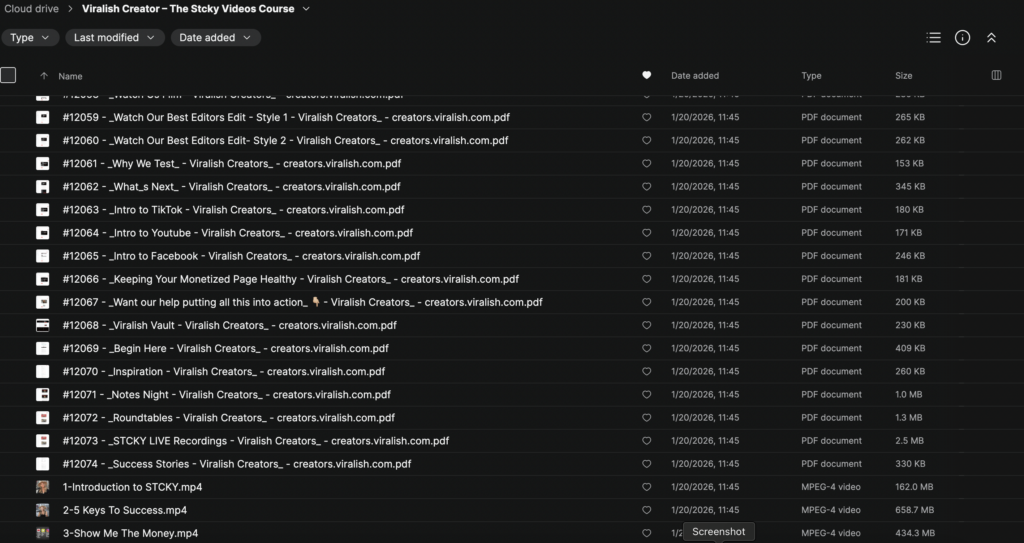This screenshot has height=543, width=1024.
Task: Select the 2-5 Keys To Success.mp4 thumbnail
Action: click(43, 510)
